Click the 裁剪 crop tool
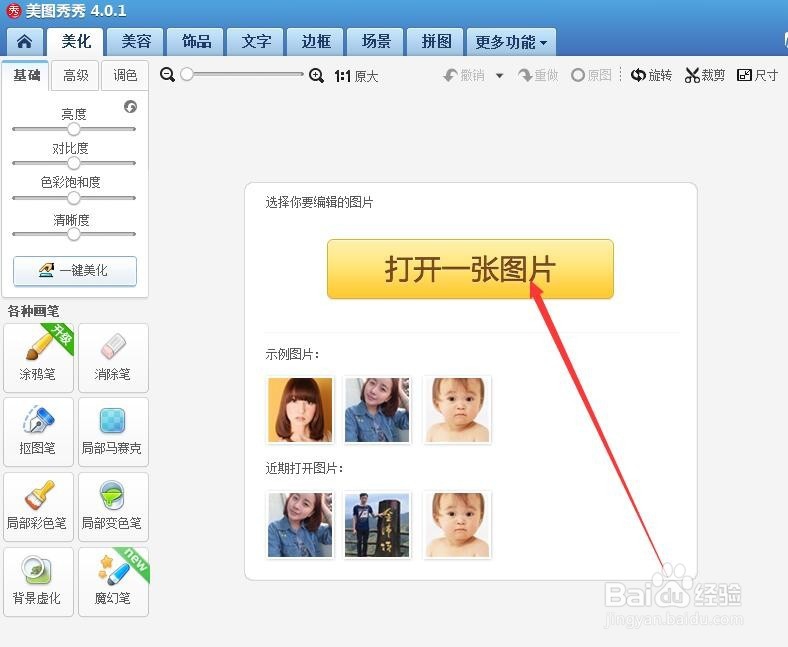The height and width of the screenshot is (647, 788). tap(705, 75)
